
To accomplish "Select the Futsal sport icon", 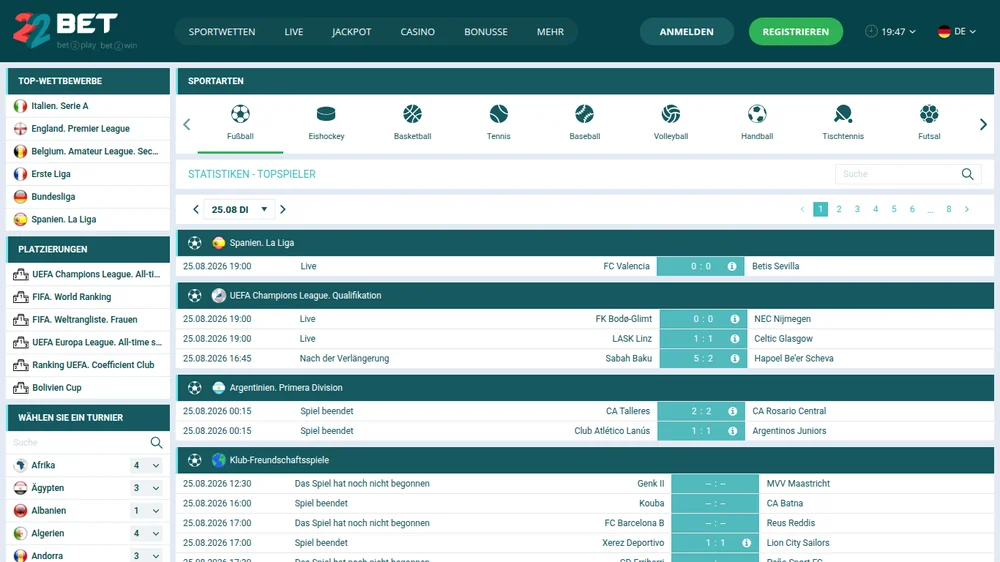I will [929, 114].
